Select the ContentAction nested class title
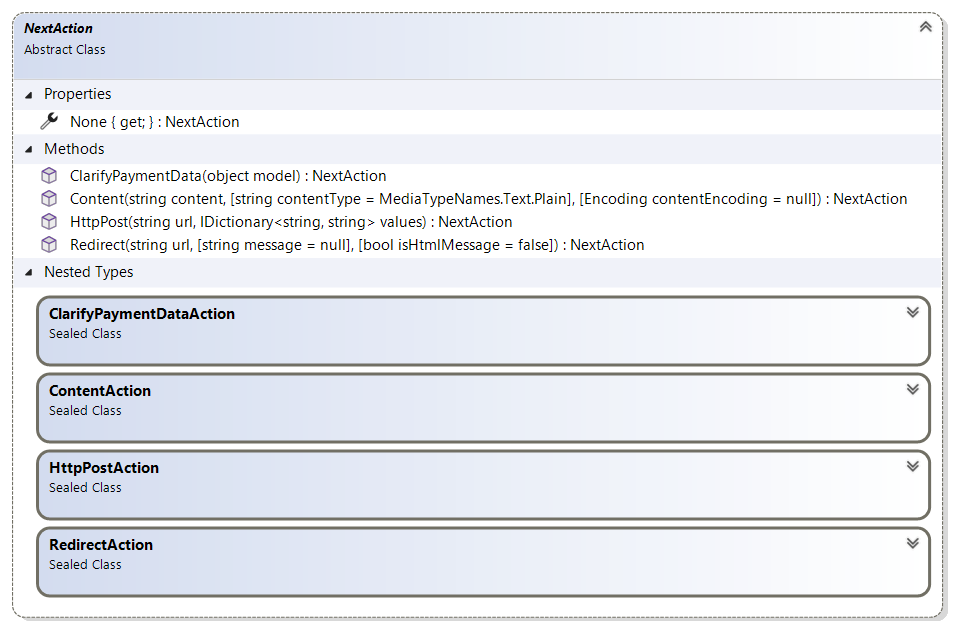This screenshot has width=954, height=628. point(100,391)
